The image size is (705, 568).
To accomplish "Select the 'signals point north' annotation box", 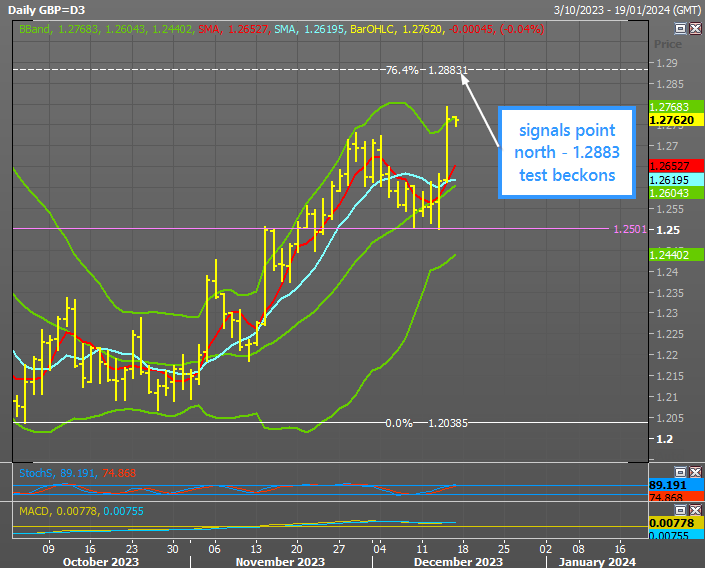I will pyautogui.click(x=566, y=153).
